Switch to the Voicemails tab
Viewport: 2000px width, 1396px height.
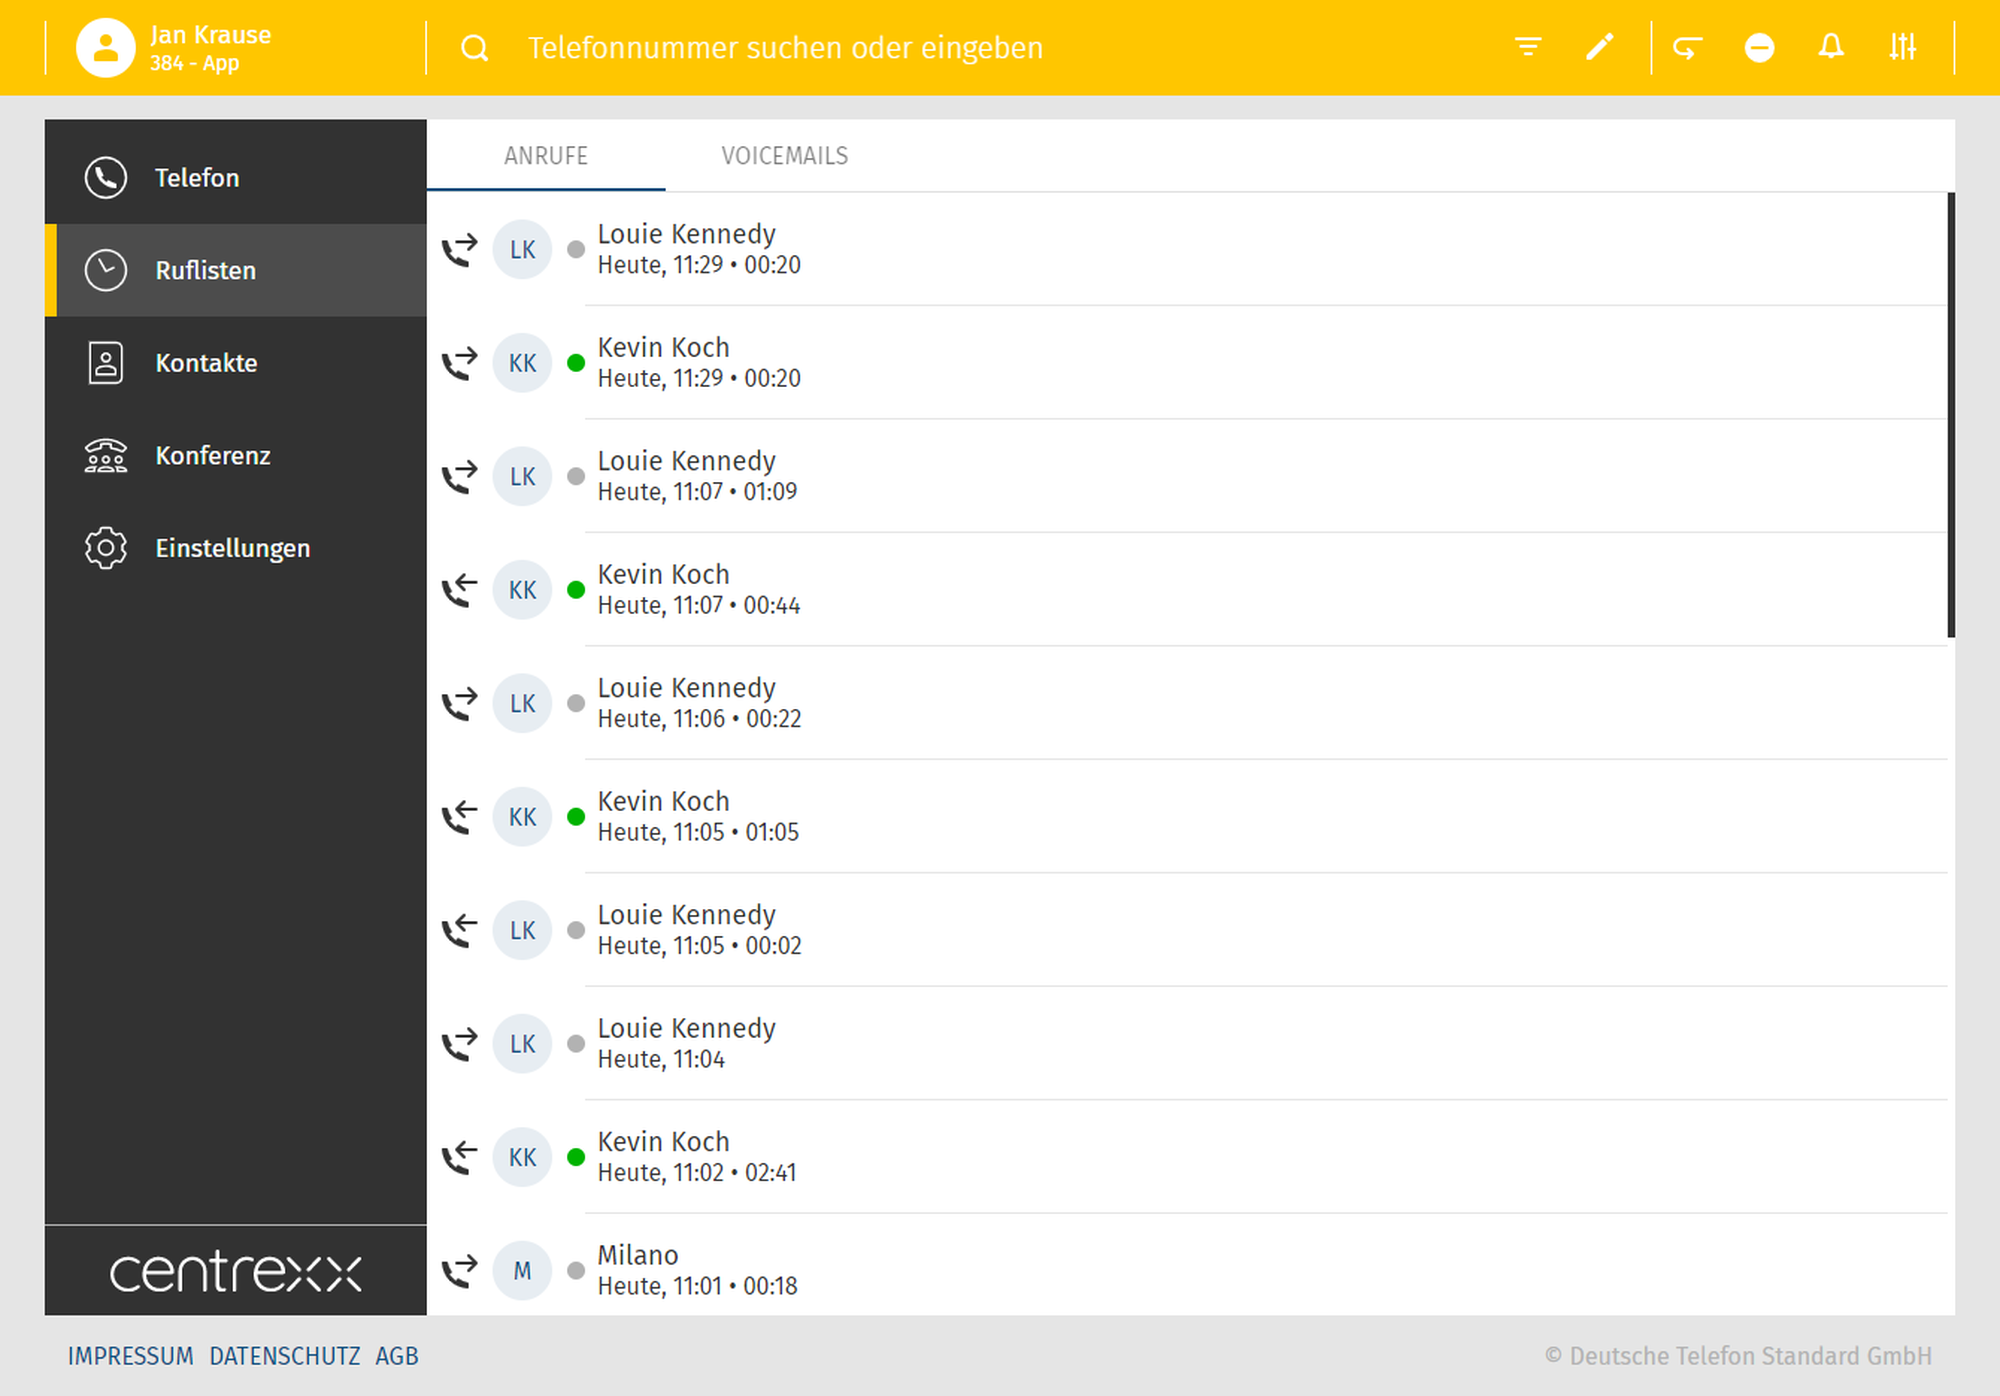tap(784, 156)
